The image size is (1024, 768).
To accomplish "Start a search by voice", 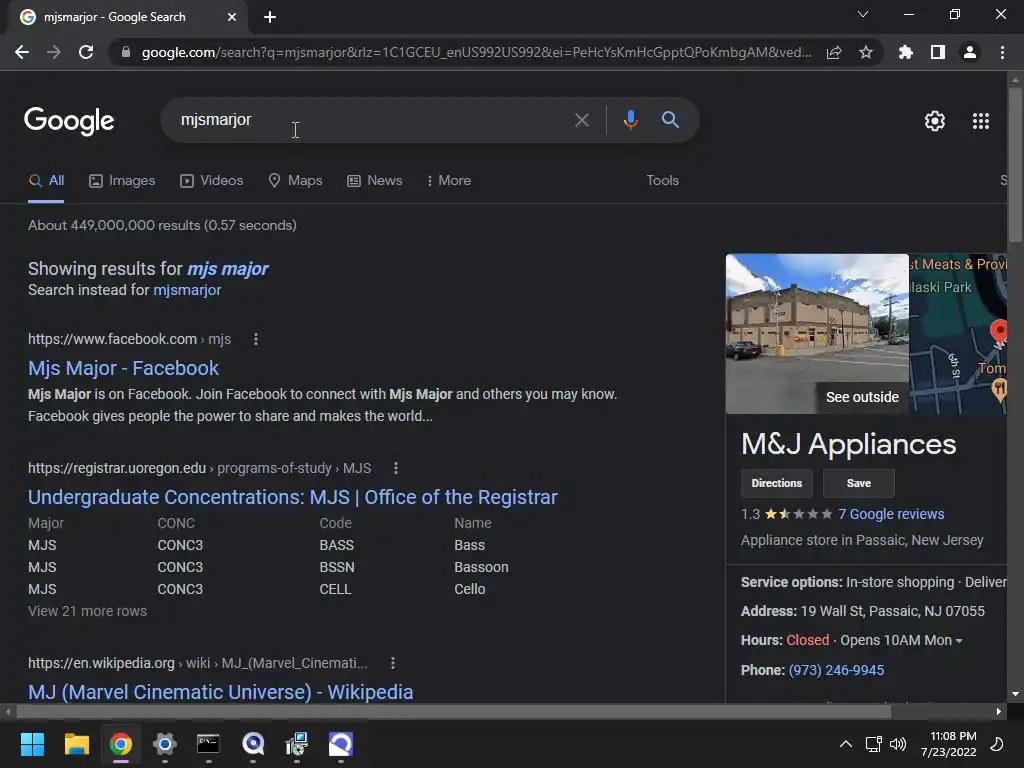I will pyautogui.click(x=630, y=120).
